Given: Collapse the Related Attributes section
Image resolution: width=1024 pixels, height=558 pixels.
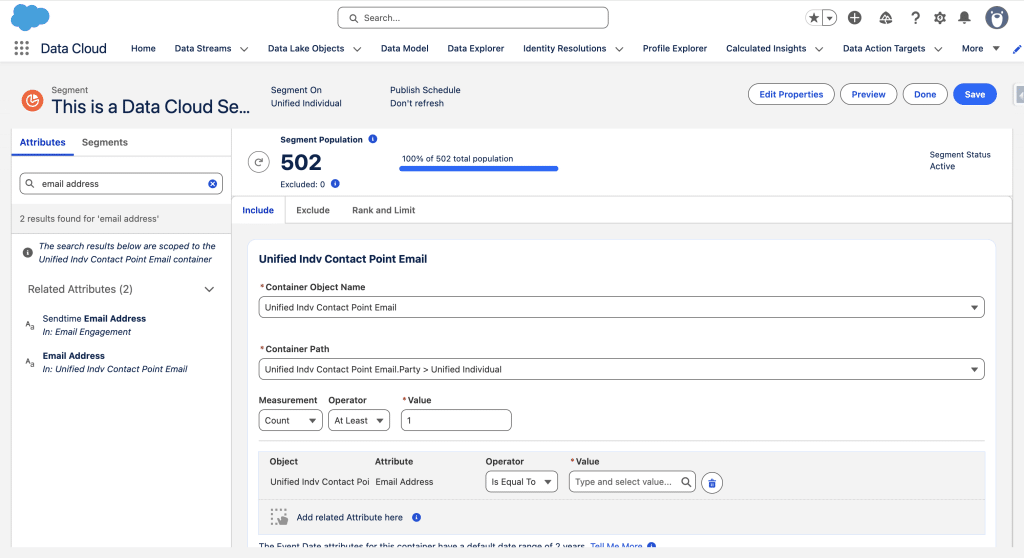Looking at the screenshot, I should pyautogui.click(x=209, y=290).
